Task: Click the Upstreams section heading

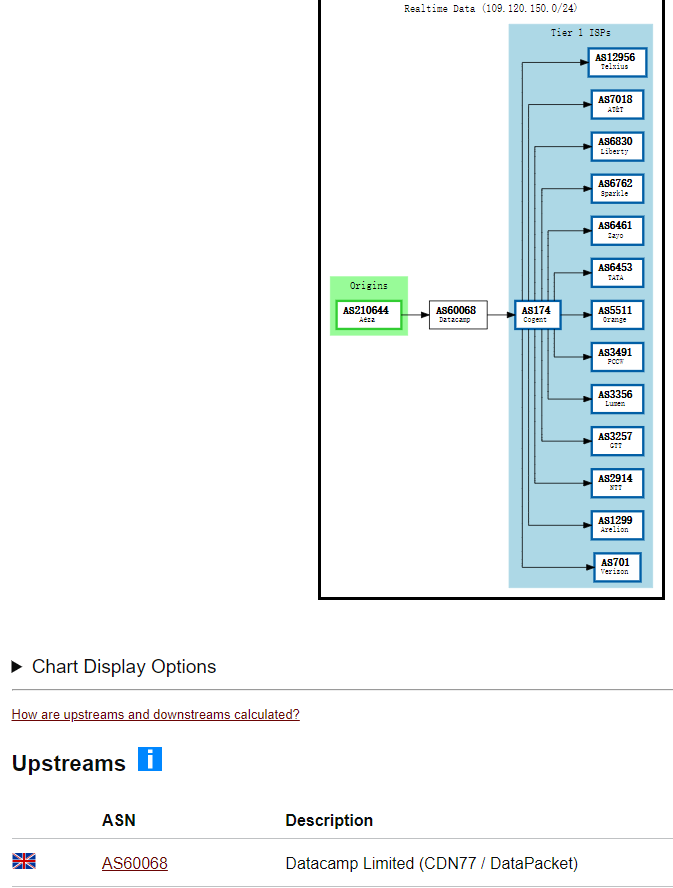Action: coord(69,763)
